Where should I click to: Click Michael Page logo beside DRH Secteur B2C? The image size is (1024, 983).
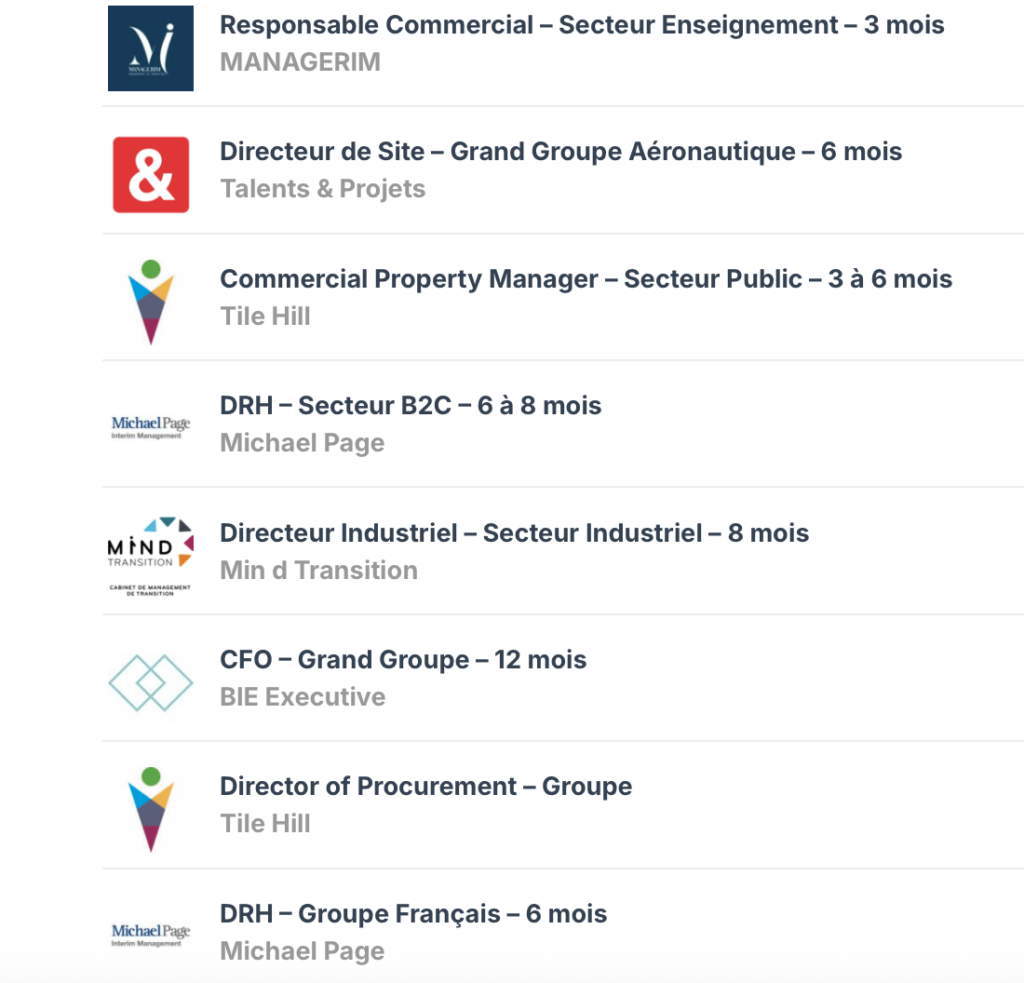tap(151, 428)
